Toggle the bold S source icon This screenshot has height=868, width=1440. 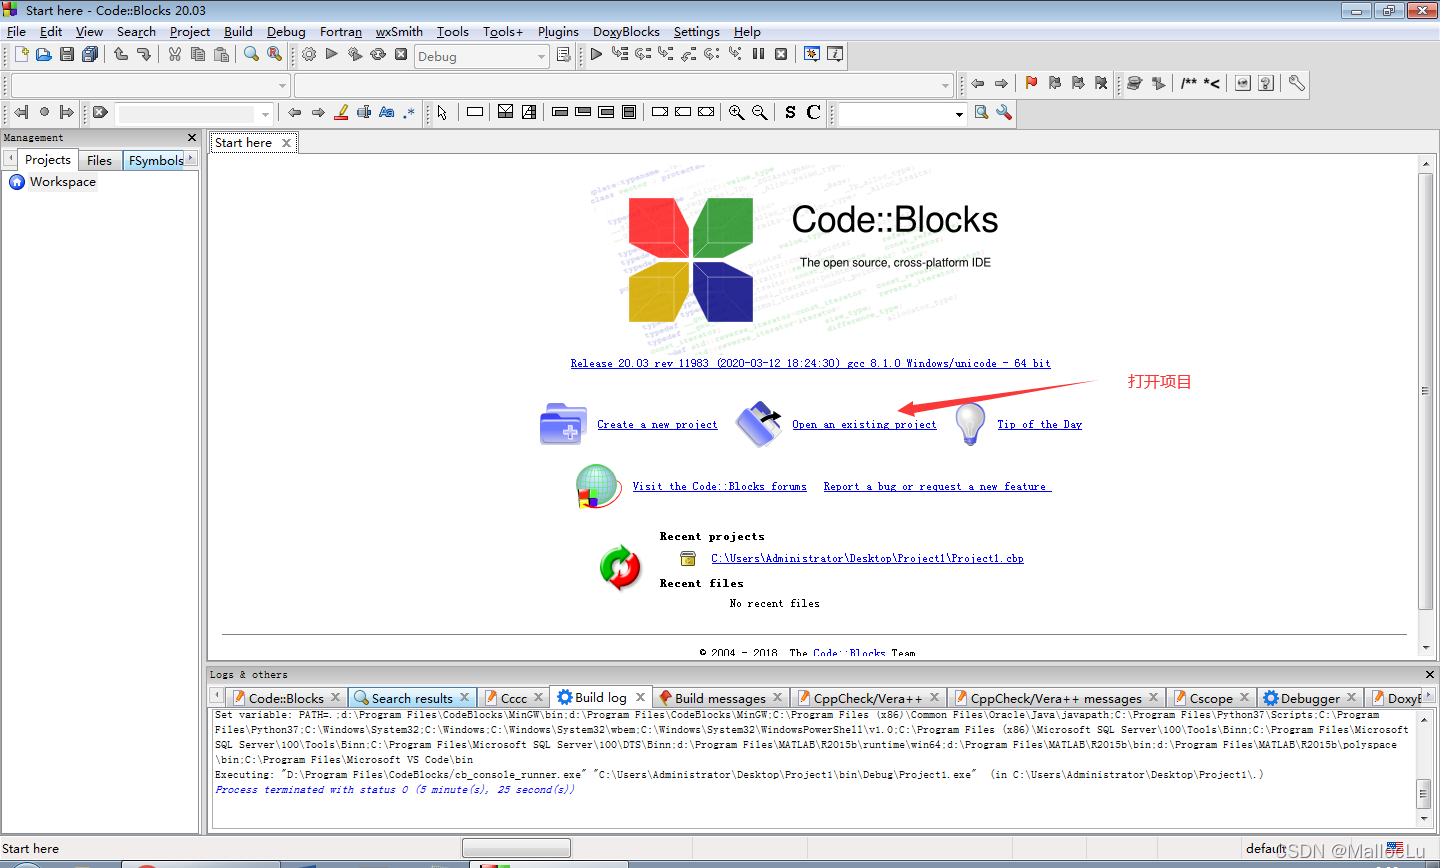[x=790, y=113]
